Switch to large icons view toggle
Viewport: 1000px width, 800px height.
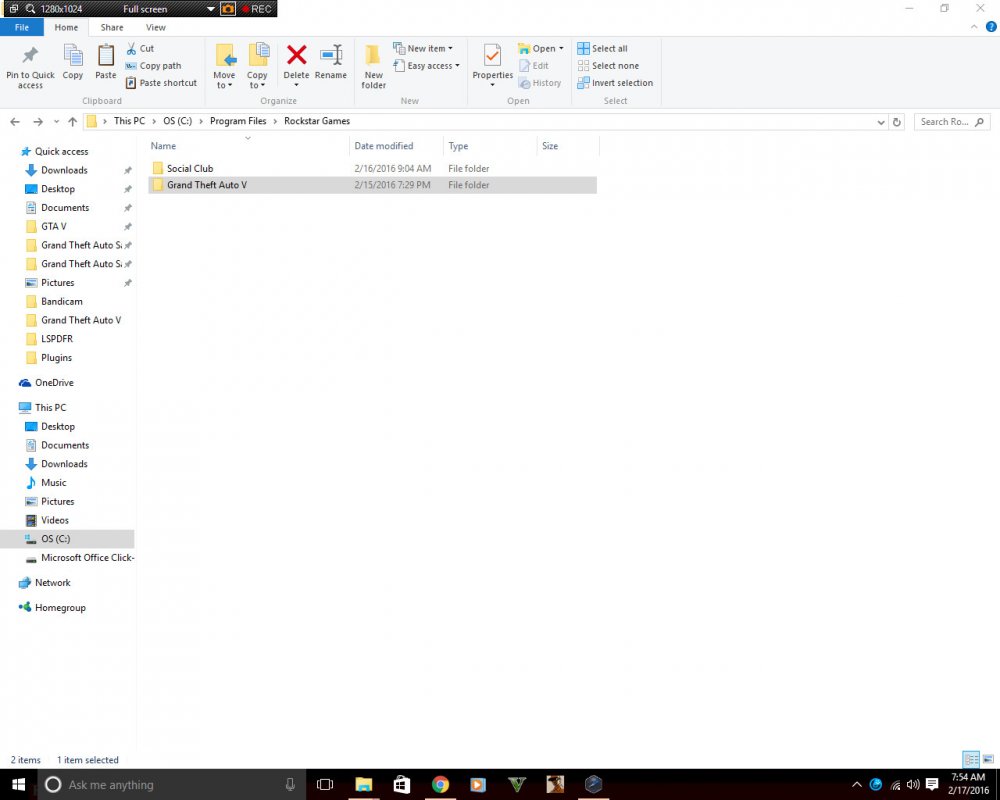[x=988, y=759]
